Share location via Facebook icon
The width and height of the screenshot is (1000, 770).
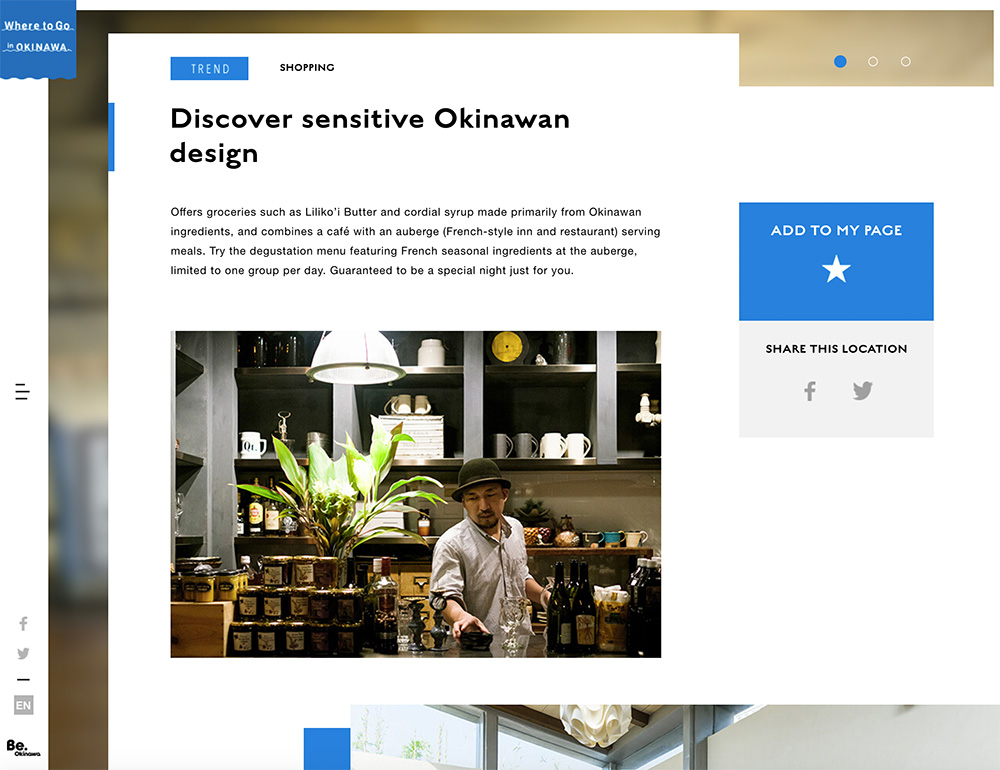tap(810, 391)
